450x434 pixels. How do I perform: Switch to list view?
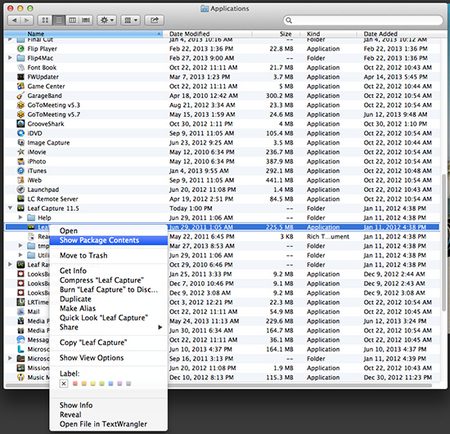[59, 20]
